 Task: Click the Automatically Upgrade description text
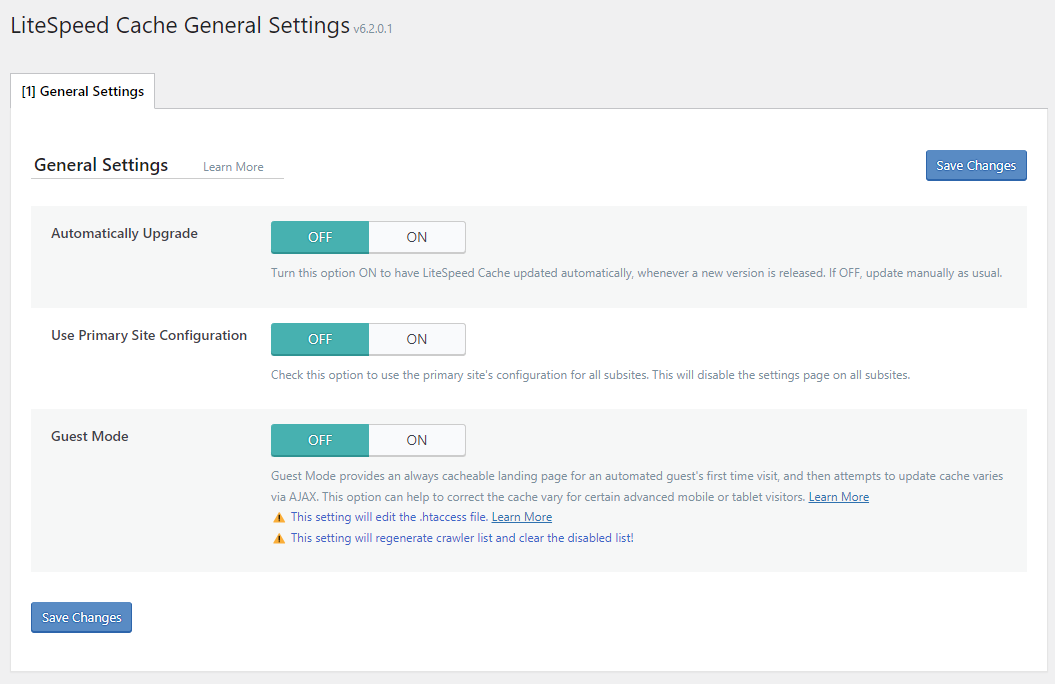tap(636, 273)
